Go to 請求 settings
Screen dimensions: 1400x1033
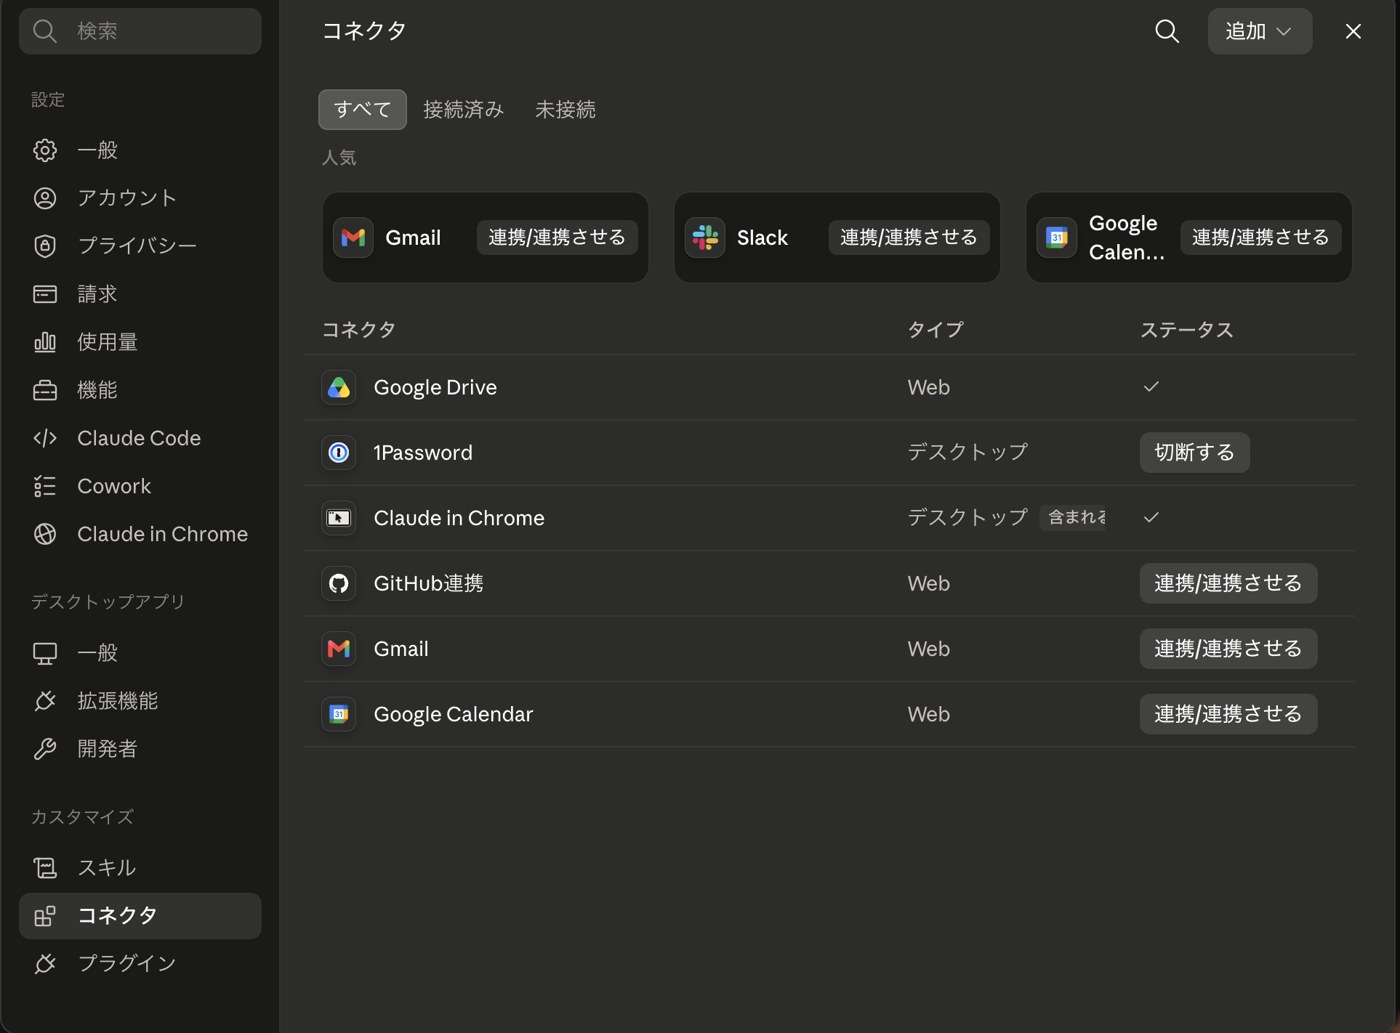[140, 294]
